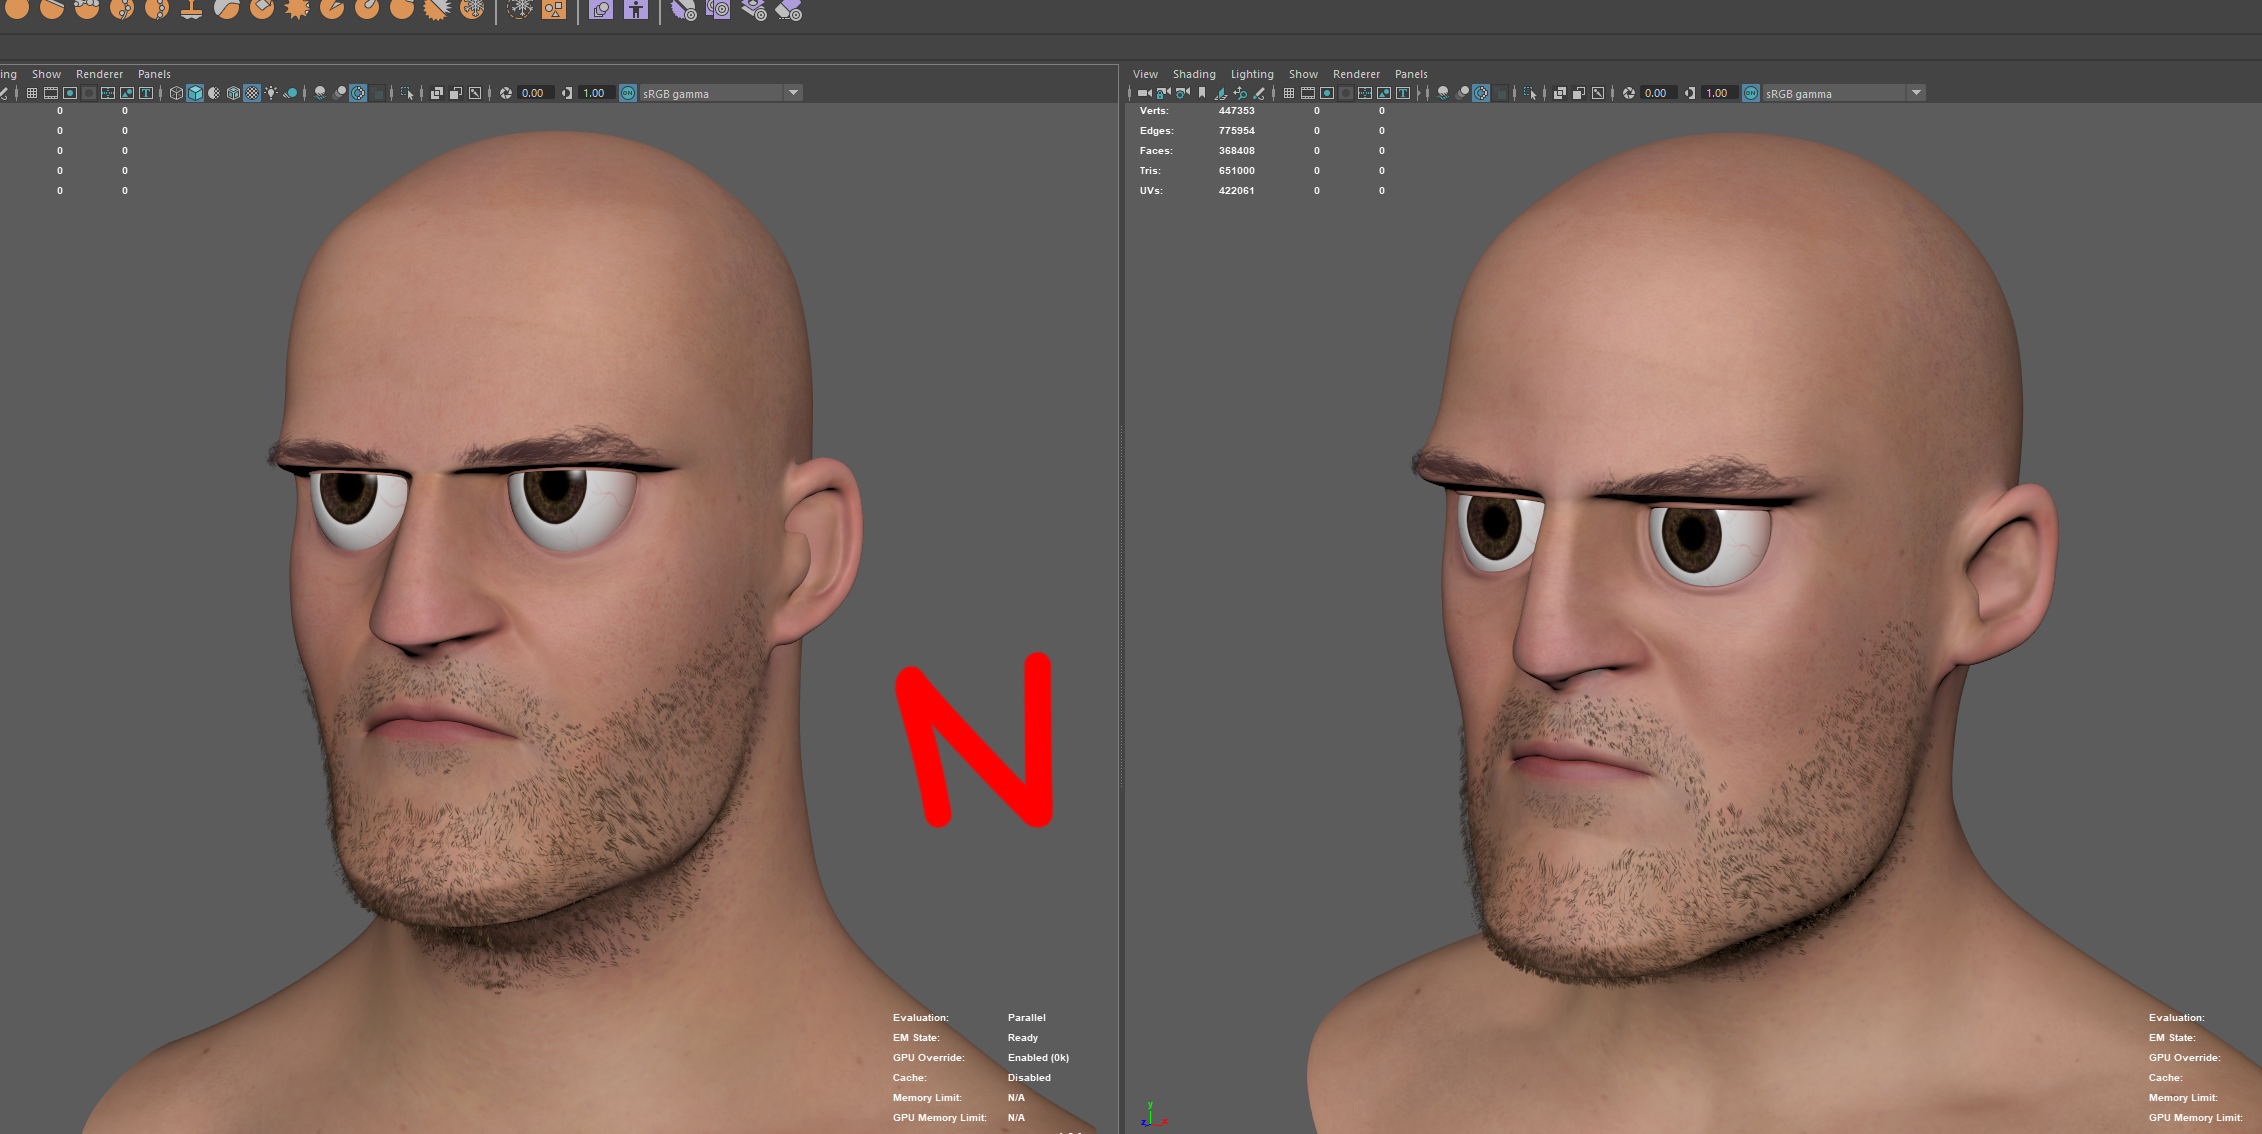
Task: Click the grease pencil icon in right viewport
Action: point(1259,93)
